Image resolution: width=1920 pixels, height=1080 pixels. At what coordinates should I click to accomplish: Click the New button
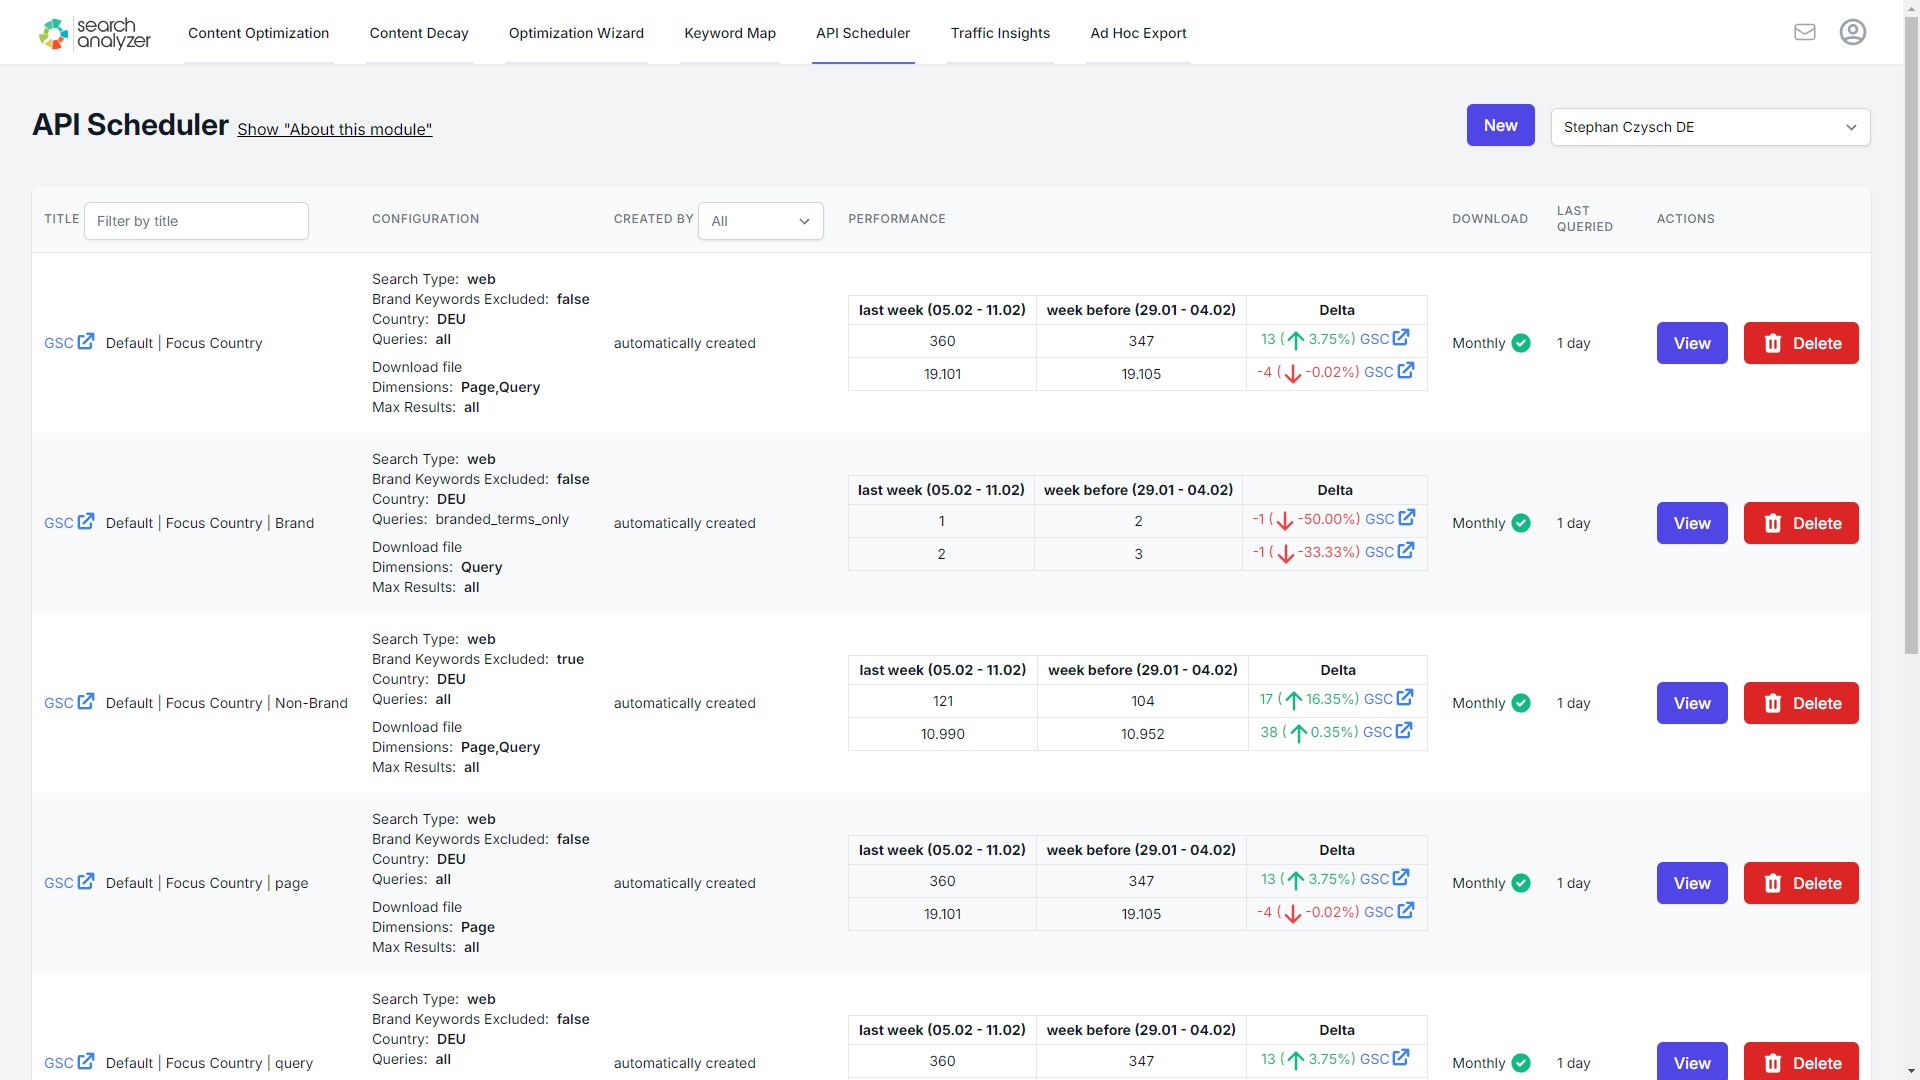[1499, 125]
